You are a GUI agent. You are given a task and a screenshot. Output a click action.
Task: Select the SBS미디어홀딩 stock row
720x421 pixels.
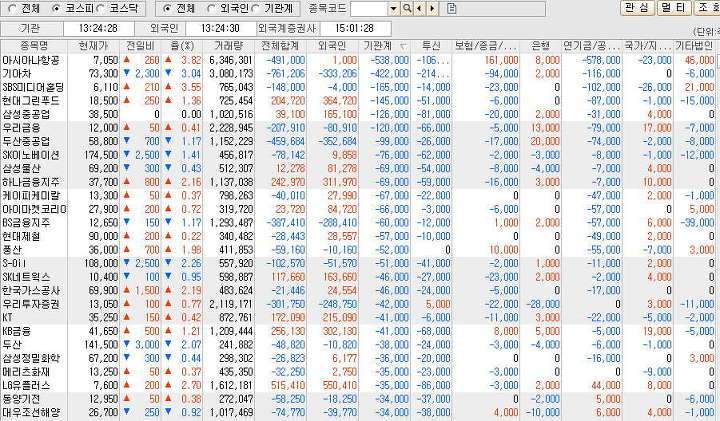coord(357,87)
